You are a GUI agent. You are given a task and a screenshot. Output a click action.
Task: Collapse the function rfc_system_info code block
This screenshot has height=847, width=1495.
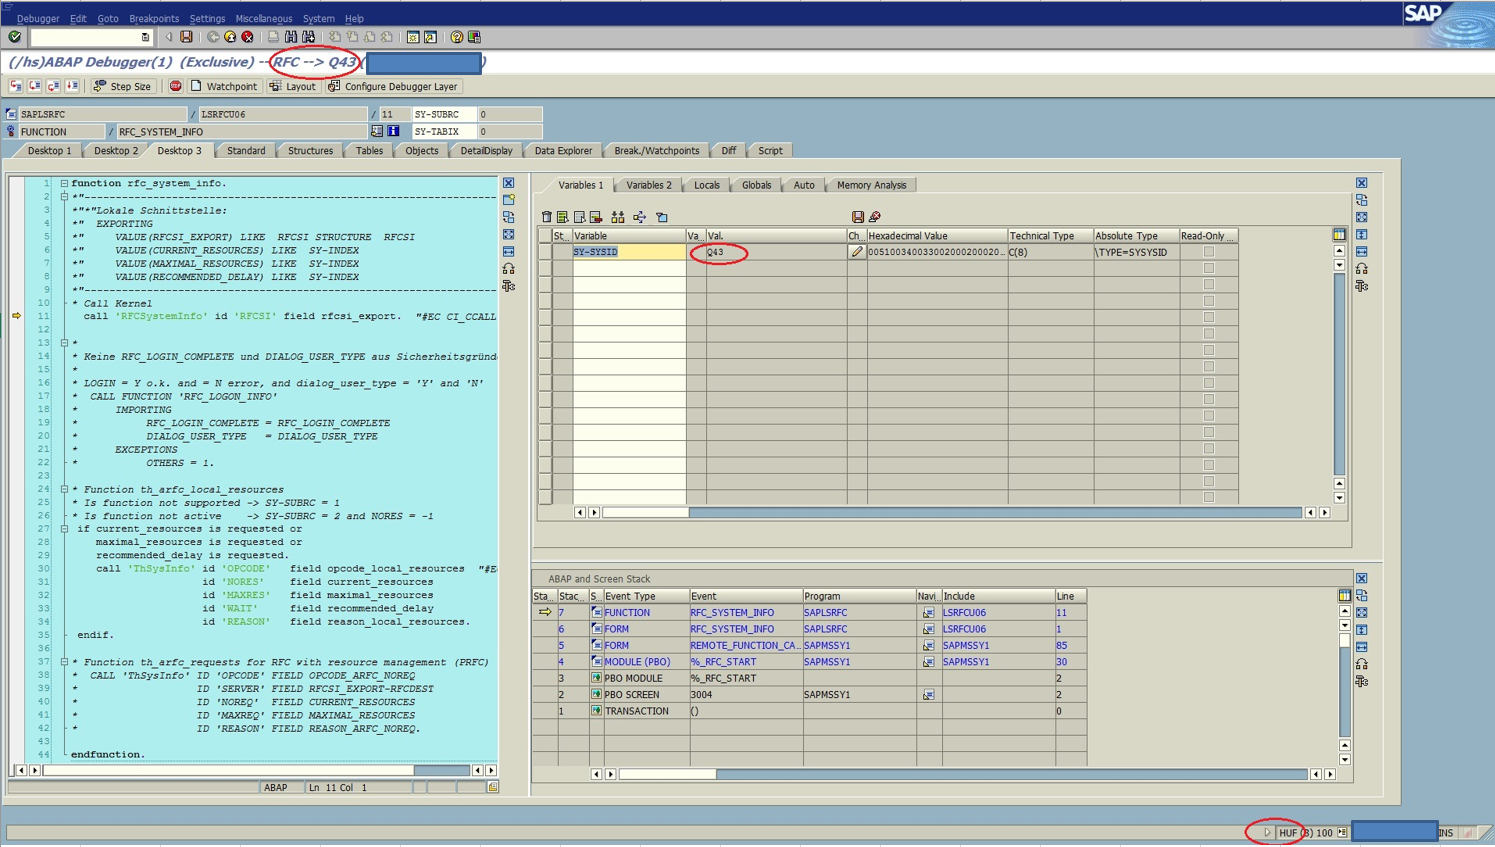point(64,184)
